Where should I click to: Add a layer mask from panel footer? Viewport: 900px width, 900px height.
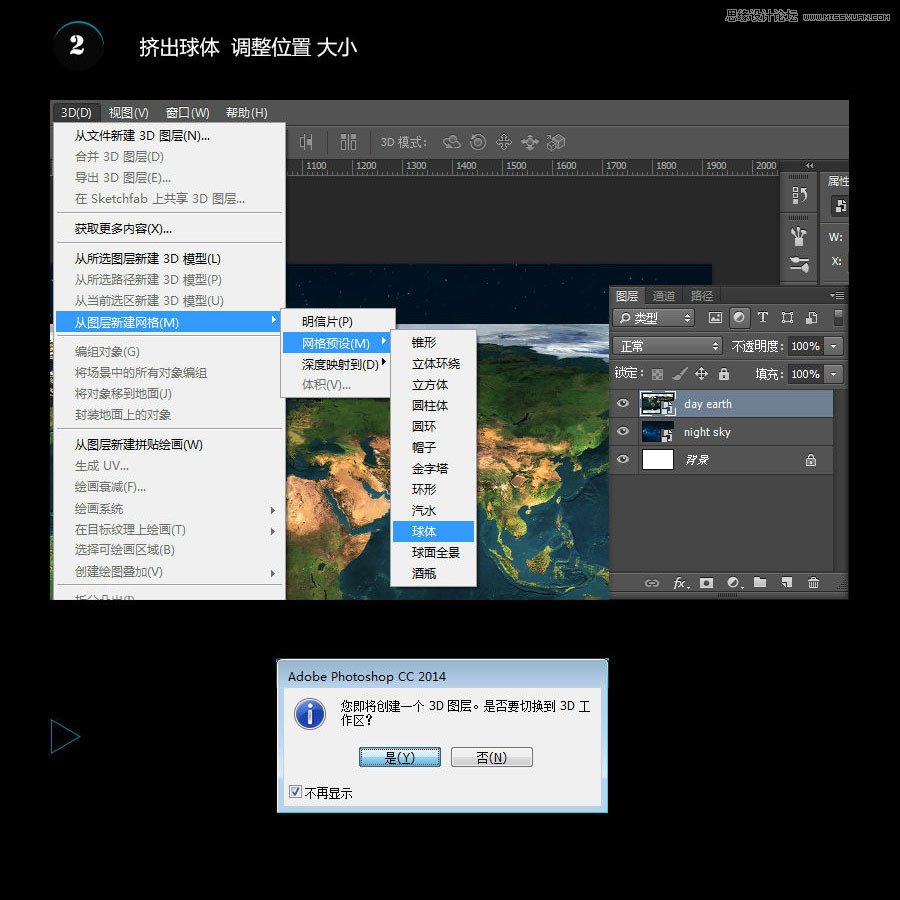pyautogui.click(x=707, y=583)
